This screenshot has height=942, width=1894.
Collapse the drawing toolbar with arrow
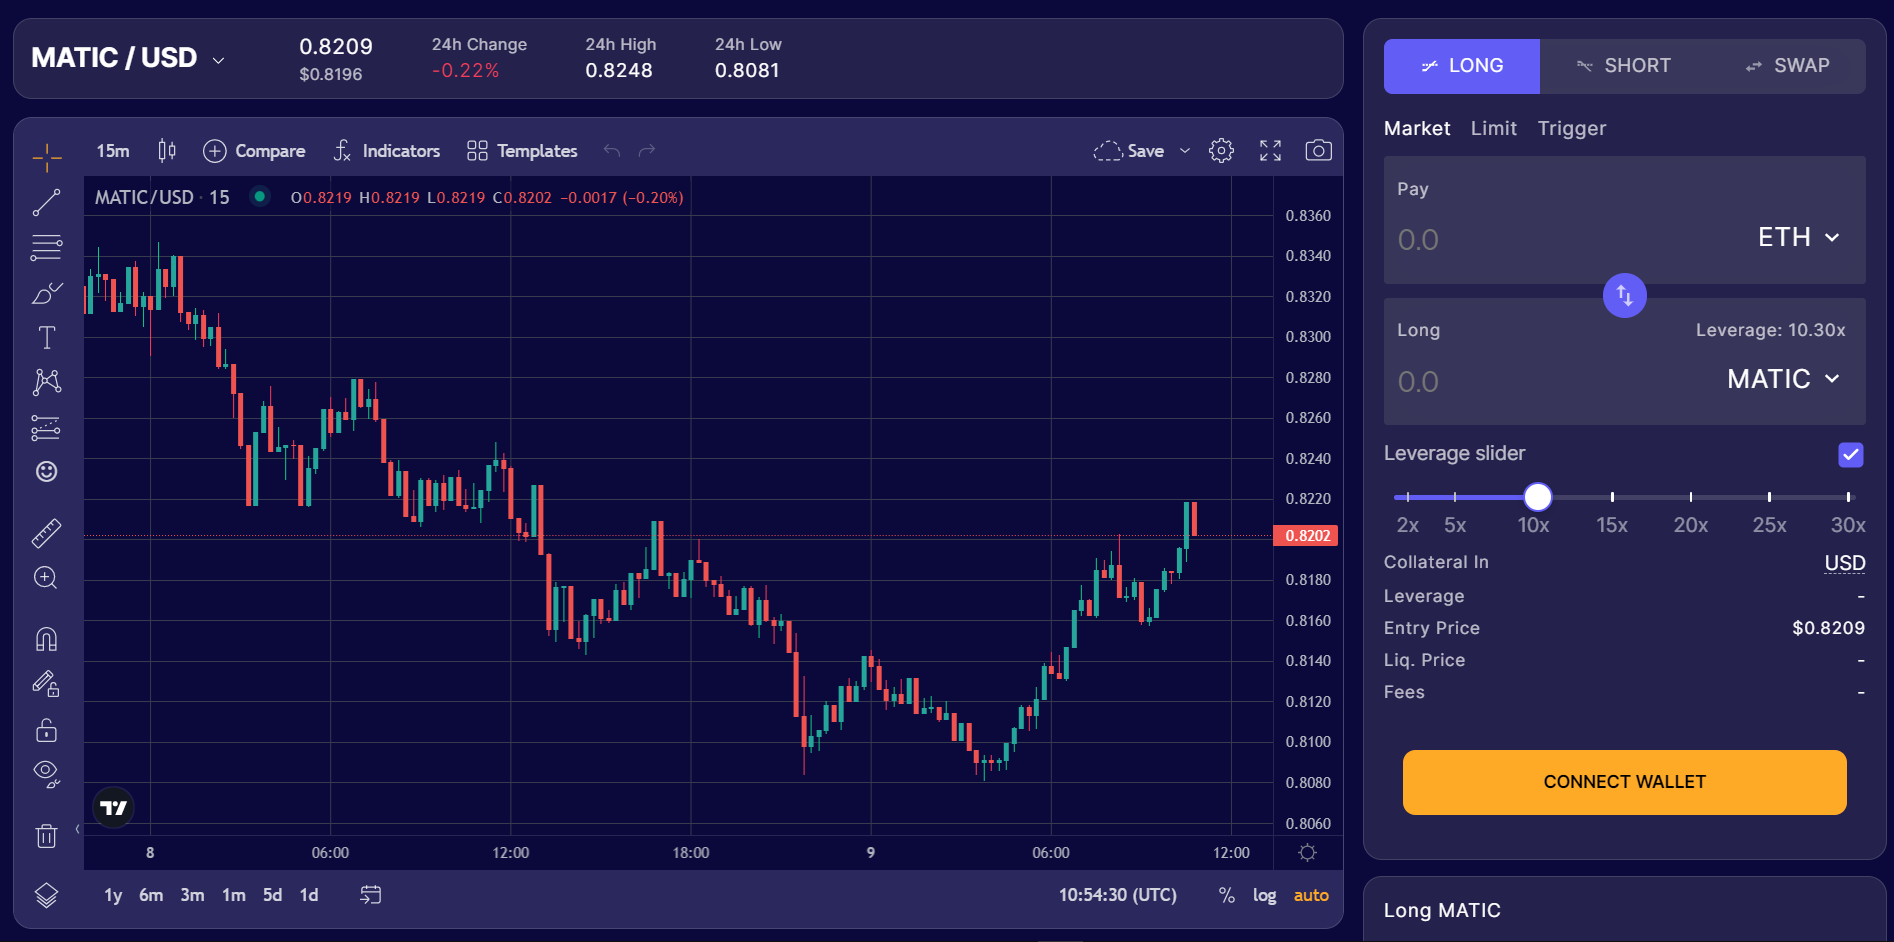[x=77, y=829]
